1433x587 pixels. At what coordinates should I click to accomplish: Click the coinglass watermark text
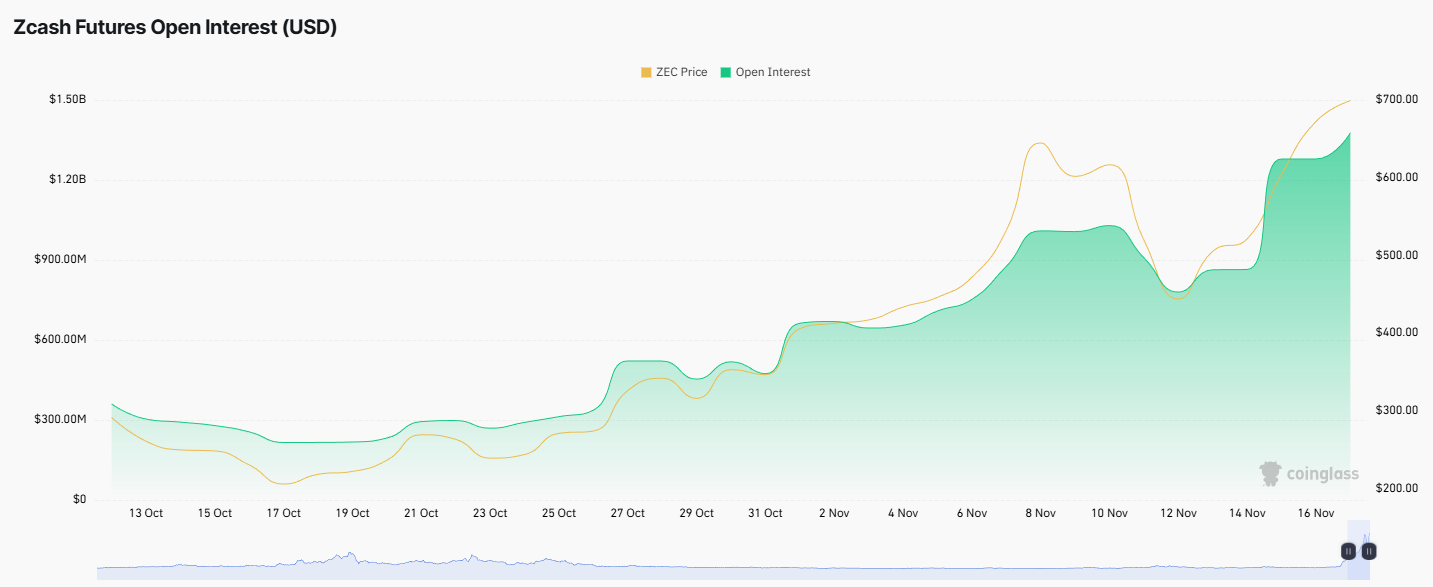coord(1323,474)
